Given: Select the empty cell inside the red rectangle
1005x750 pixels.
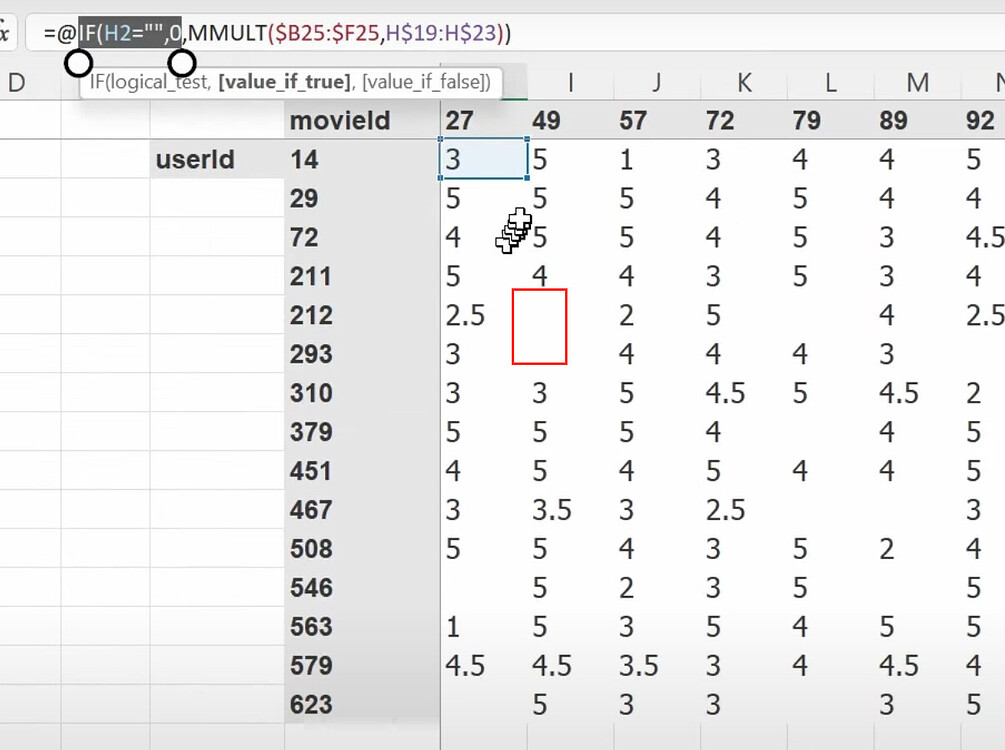Looking at the screenshot, I should point(540,327).
